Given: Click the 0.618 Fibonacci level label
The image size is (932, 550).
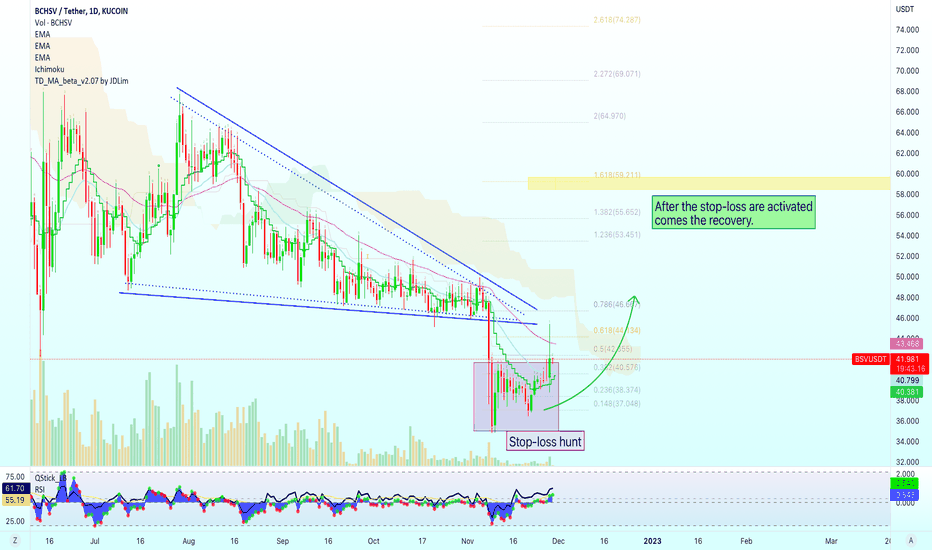Looking at the screenshot, I should coord(617,330).
